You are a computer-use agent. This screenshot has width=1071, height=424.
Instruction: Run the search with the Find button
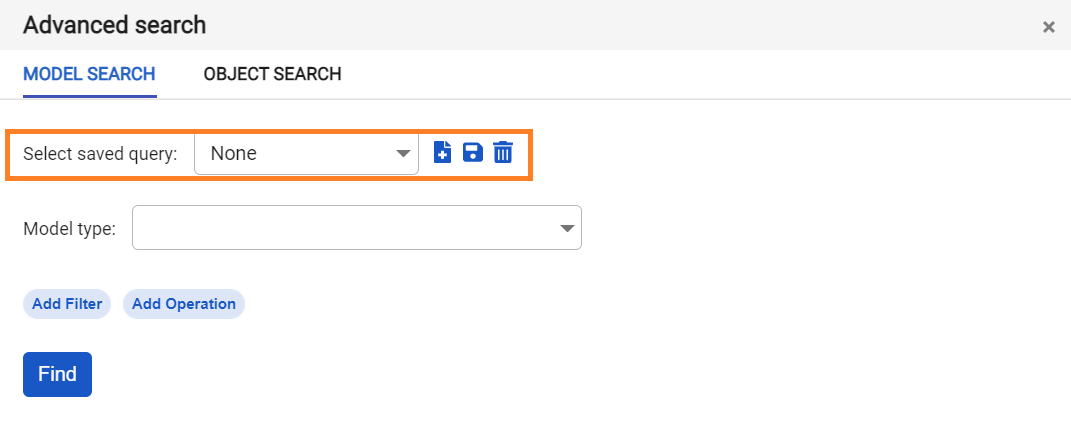tap(57, 374)
